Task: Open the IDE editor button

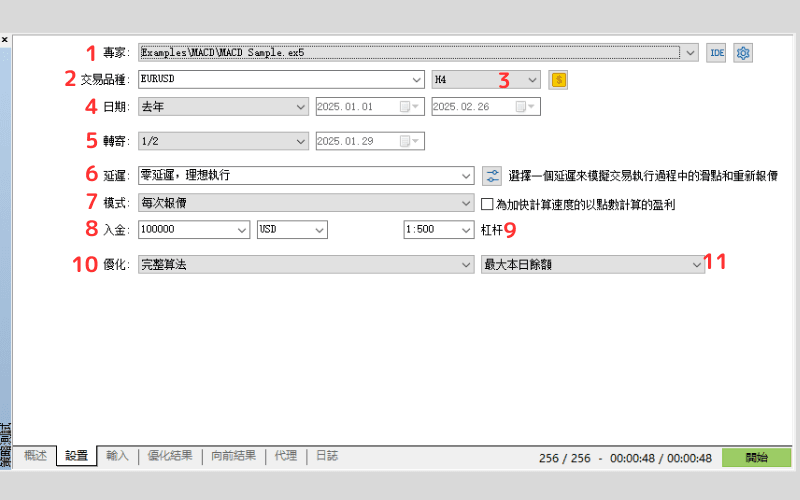Action: coord(716,53)
